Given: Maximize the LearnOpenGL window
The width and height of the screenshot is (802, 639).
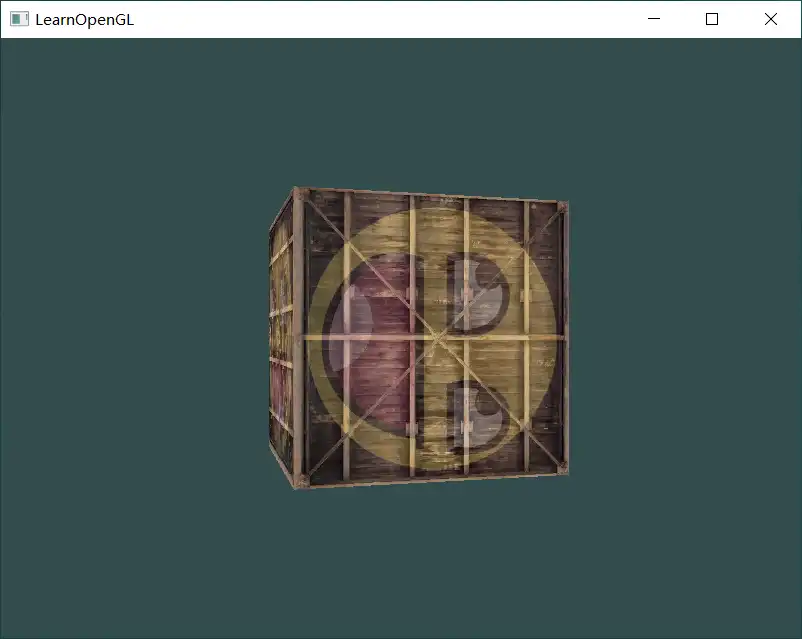Looking at the screenshot, I should tap(712, 19).
